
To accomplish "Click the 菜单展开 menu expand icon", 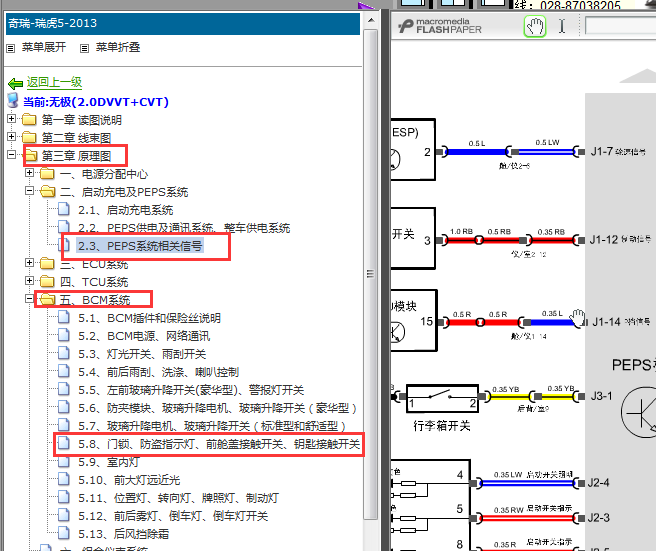I will point(11,49).
